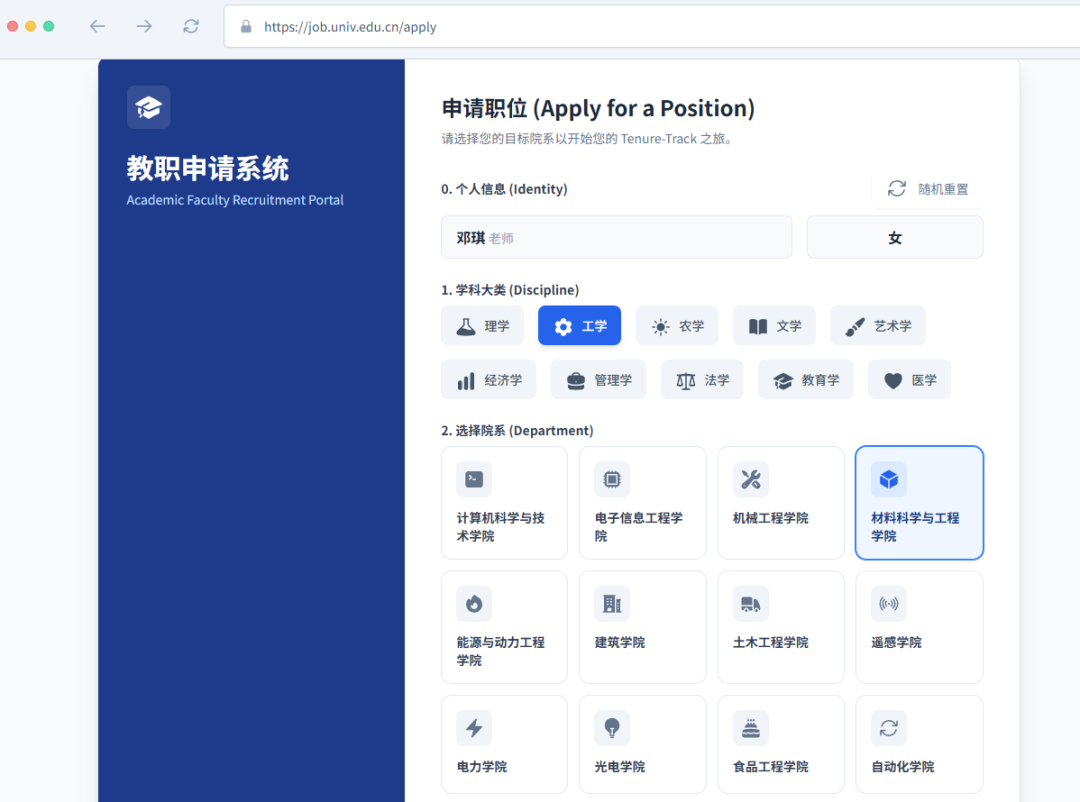
Task: Select the 自动化学院 card name
Action: [902, 767]
